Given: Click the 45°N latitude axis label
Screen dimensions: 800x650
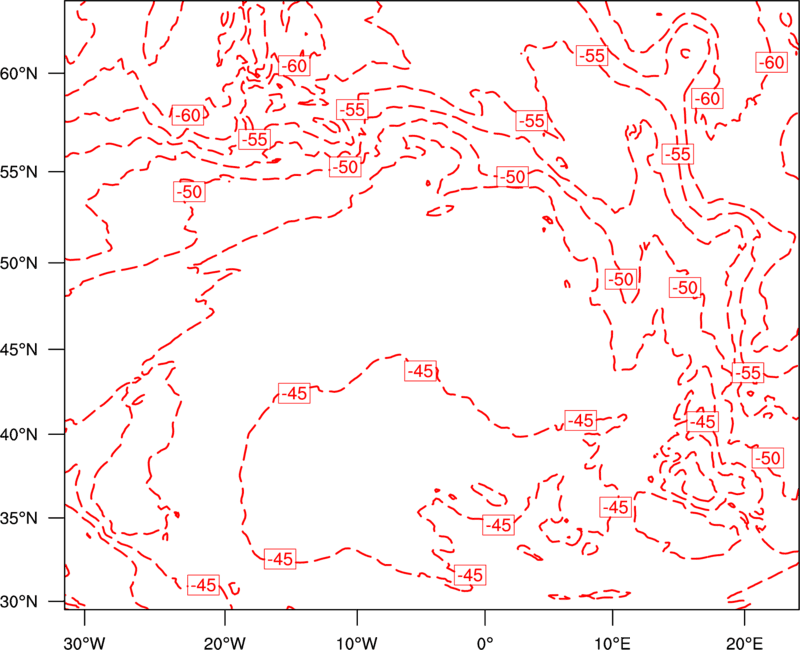Looking at the screenshot, I should 19,349.
